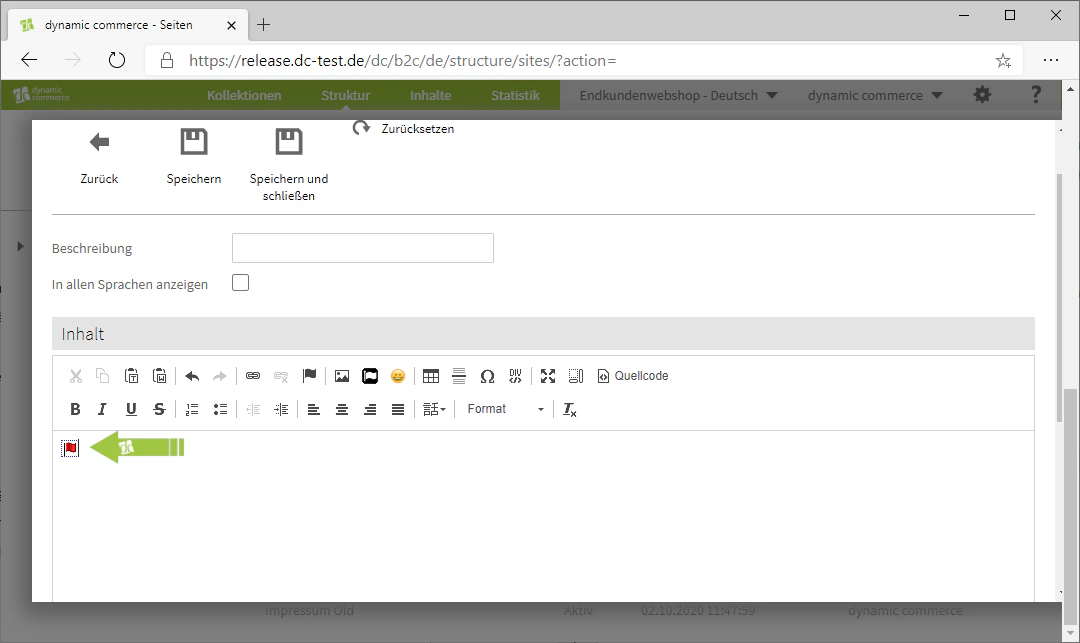Click the browser address bar URL

coord(402,61)
